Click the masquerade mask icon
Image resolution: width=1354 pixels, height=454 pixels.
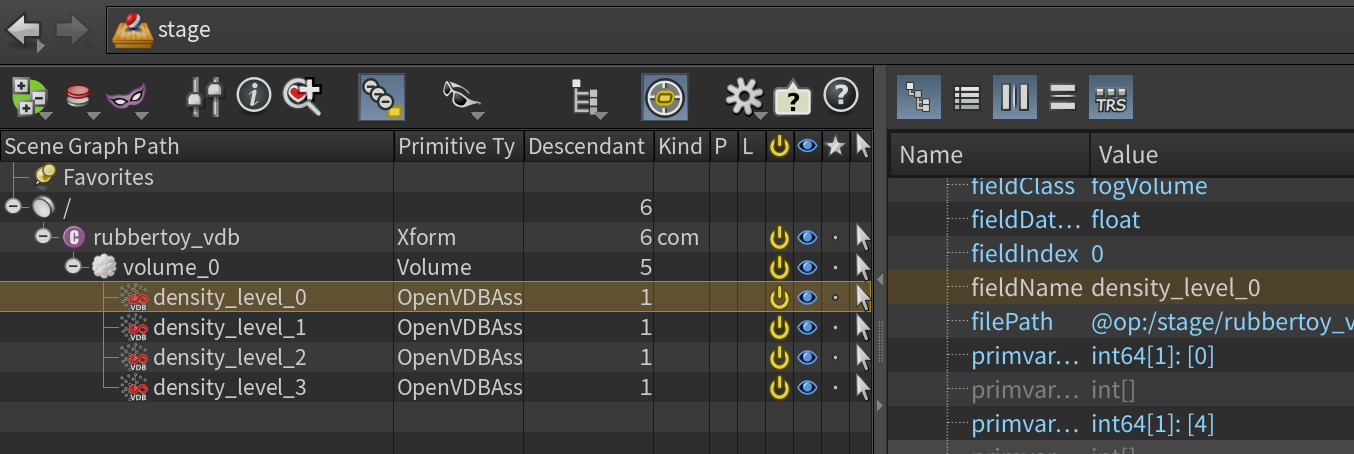point(125,96)
